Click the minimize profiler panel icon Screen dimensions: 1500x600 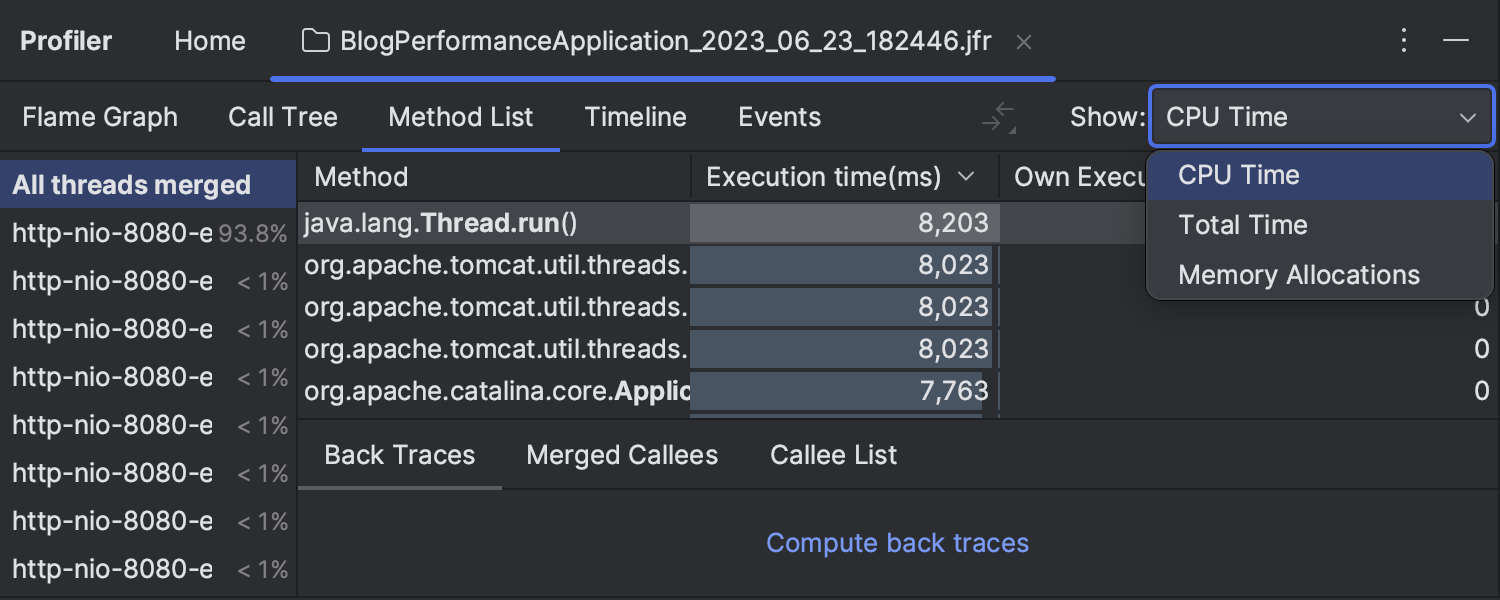pos(1456,41)
